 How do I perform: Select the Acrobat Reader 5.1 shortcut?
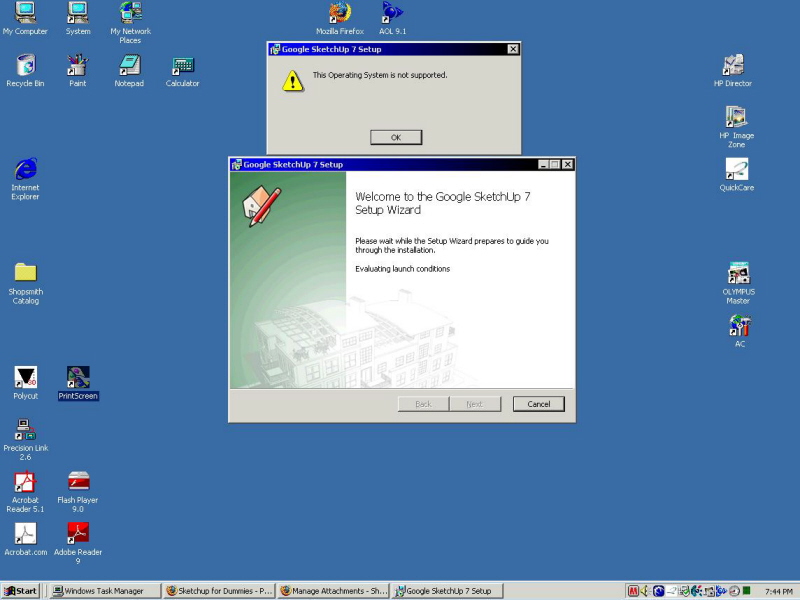[25, 491]
